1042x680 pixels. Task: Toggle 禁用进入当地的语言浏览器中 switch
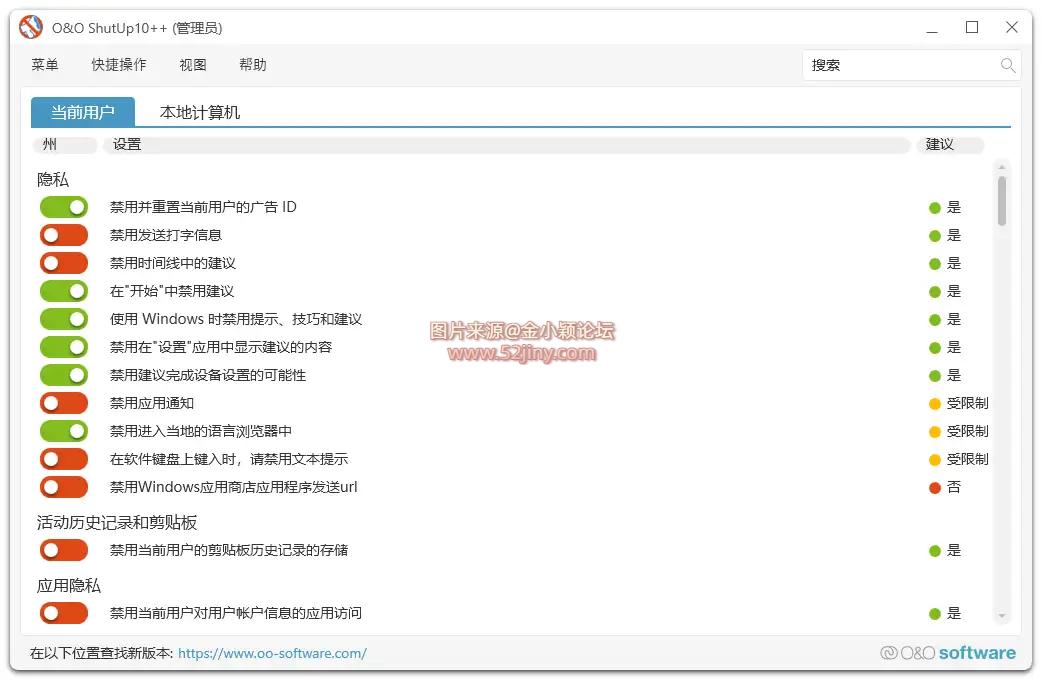[x=64, y=431]
